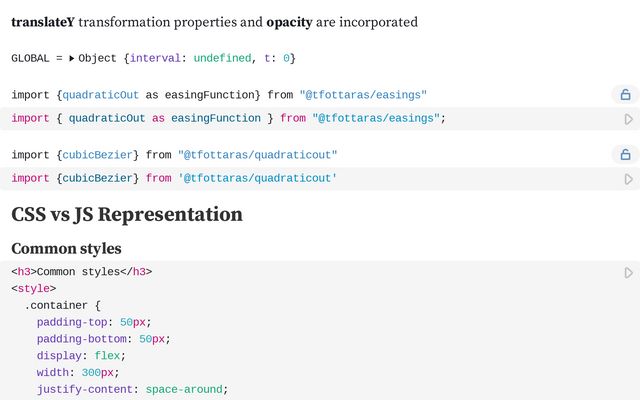This screenshot has width=640, height=400.
Task: Toggle the lock icon on cubicBezier import cell
Action: click(625, 155)
